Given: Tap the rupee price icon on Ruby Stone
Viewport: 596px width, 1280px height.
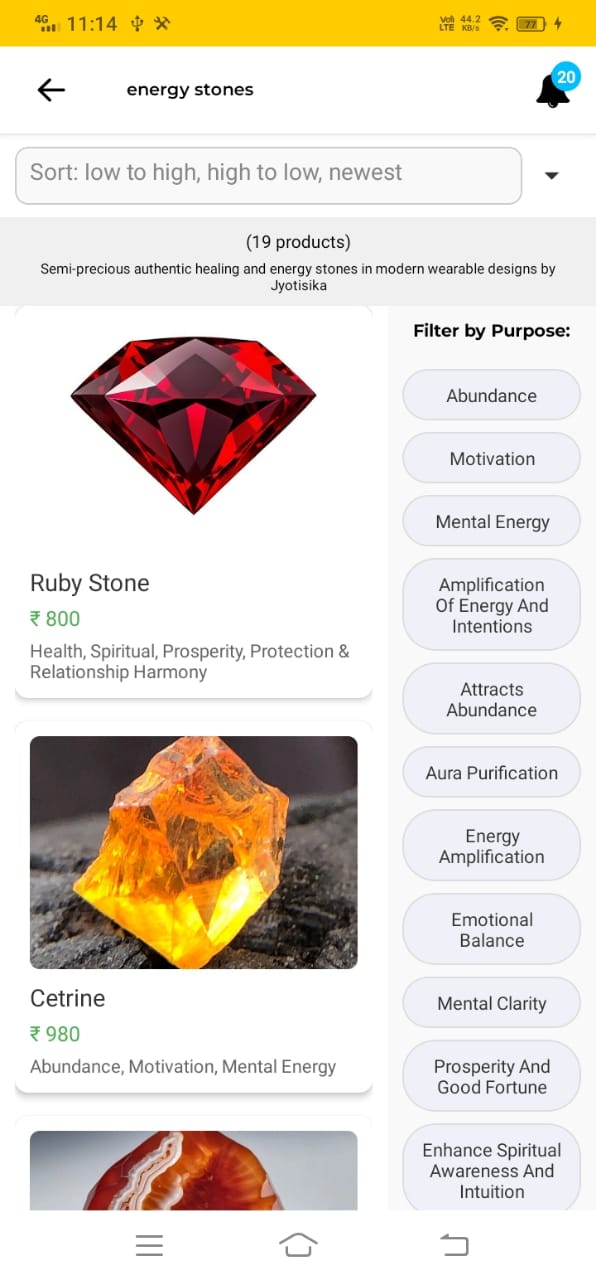Looking at the screenshot, I should pos(36,618).
